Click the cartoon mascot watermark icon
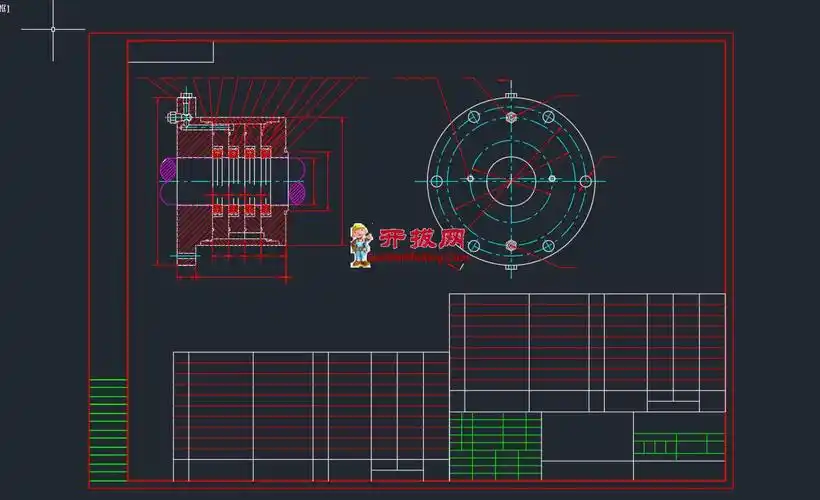The image size is (820, 500). tap(359, 245)
